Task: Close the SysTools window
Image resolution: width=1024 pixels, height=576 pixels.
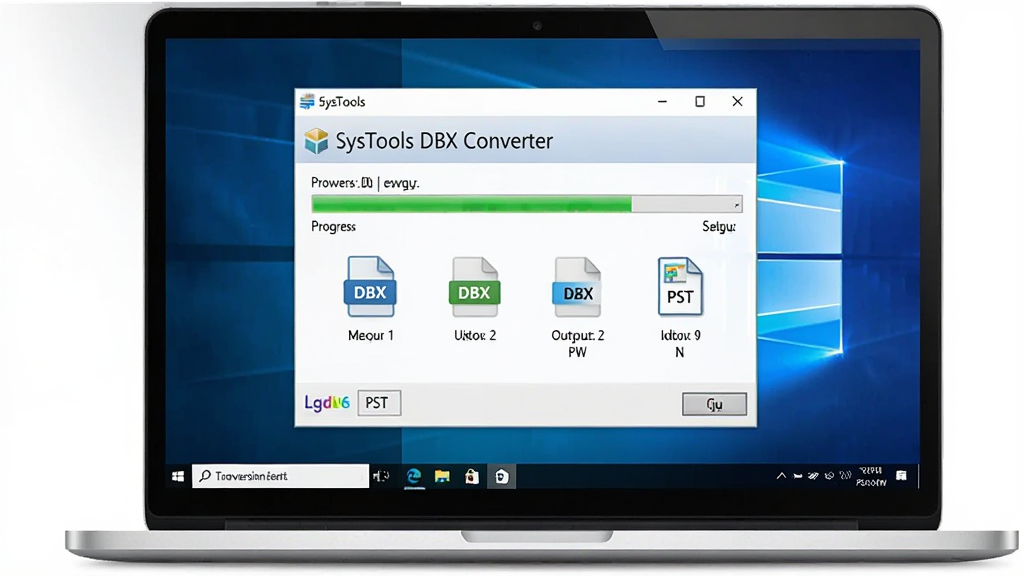Action: pos(737,101)
